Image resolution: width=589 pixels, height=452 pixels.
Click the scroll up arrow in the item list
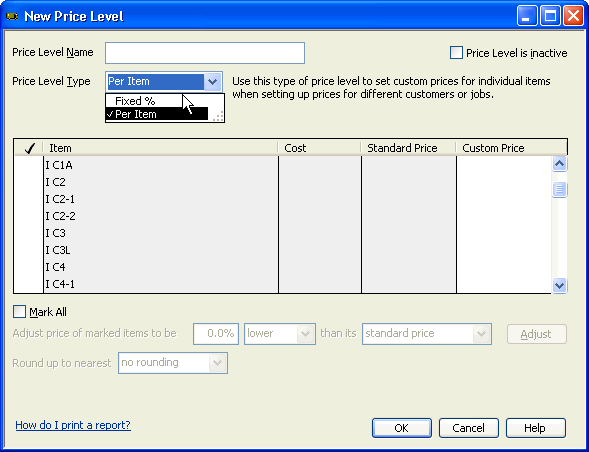559,164
